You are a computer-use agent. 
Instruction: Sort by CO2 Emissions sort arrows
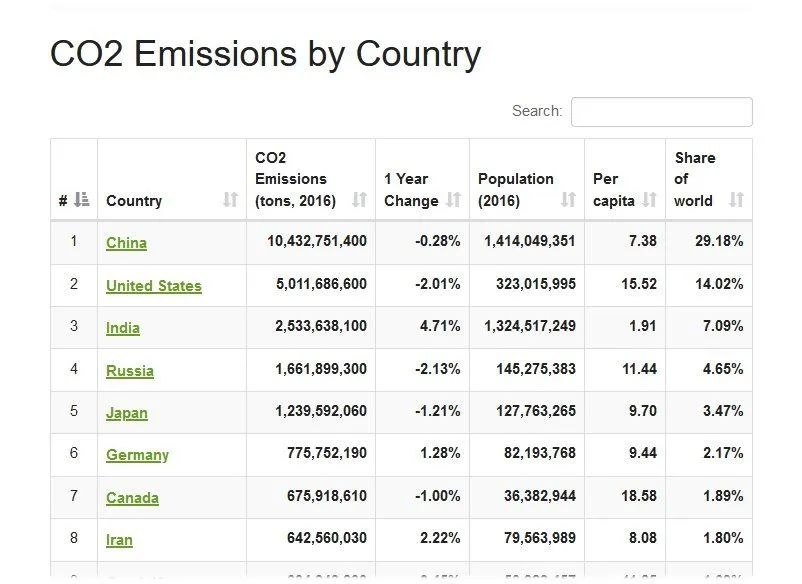click(x=359, y=200)
